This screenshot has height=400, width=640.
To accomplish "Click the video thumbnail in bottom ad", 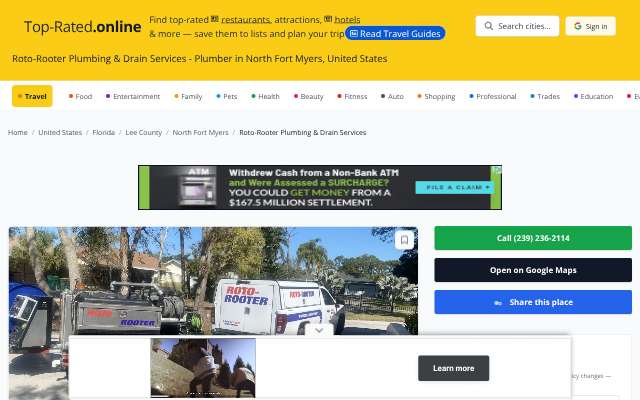I will (x=203, y=368).
